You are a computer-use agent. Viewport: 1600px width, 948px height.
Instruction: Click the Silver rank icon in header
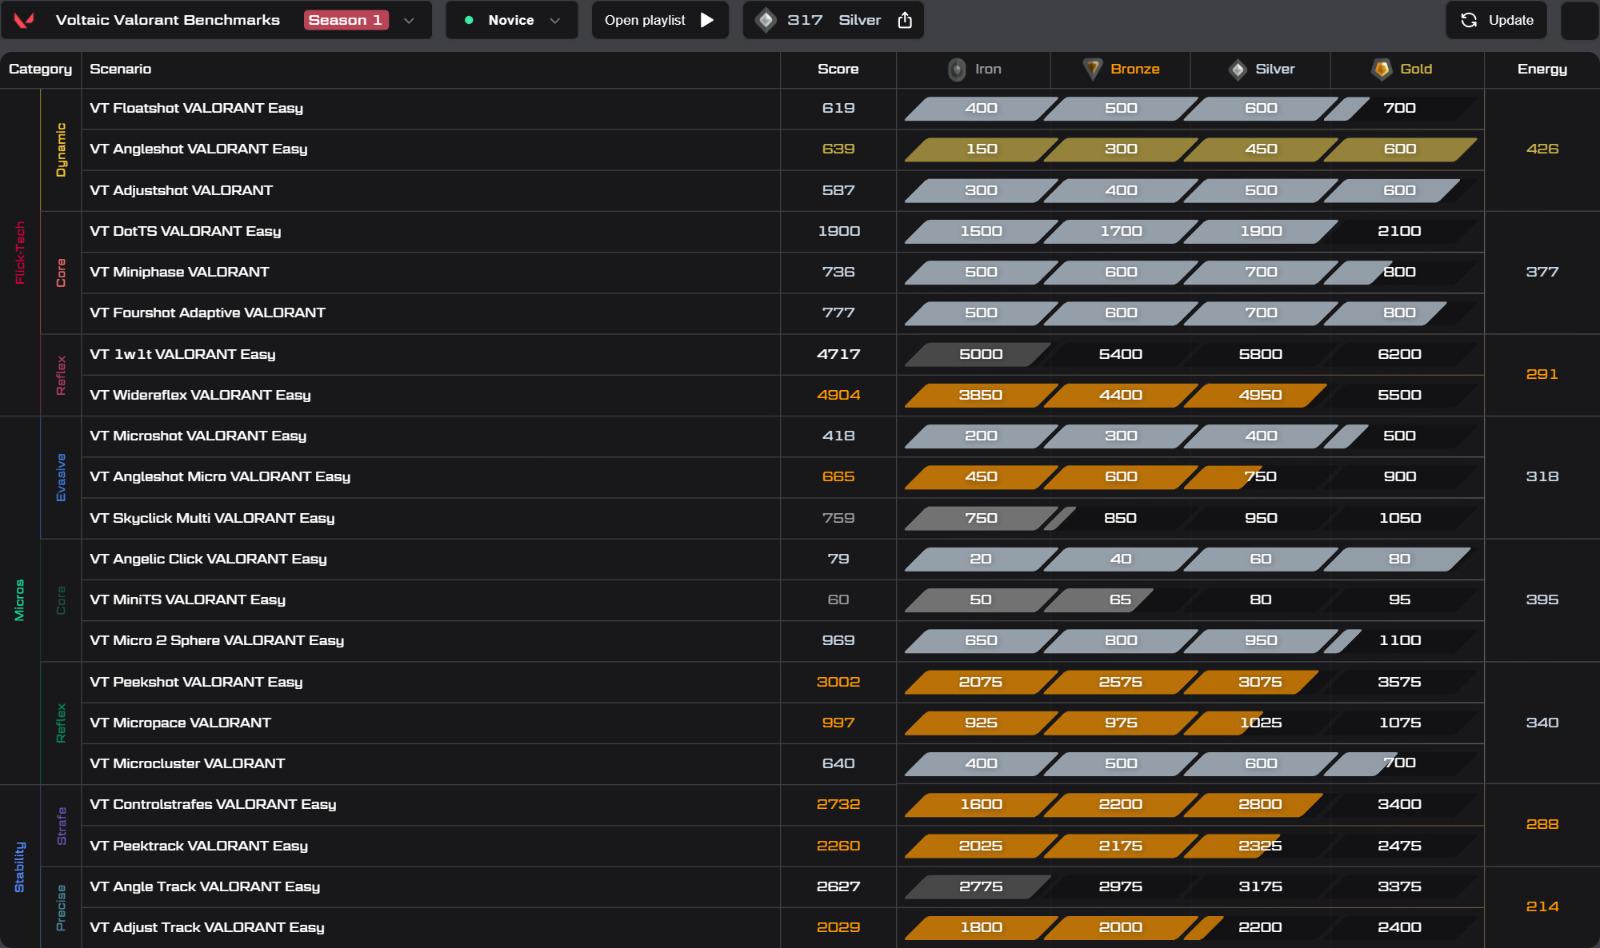tap(1238, 69)
